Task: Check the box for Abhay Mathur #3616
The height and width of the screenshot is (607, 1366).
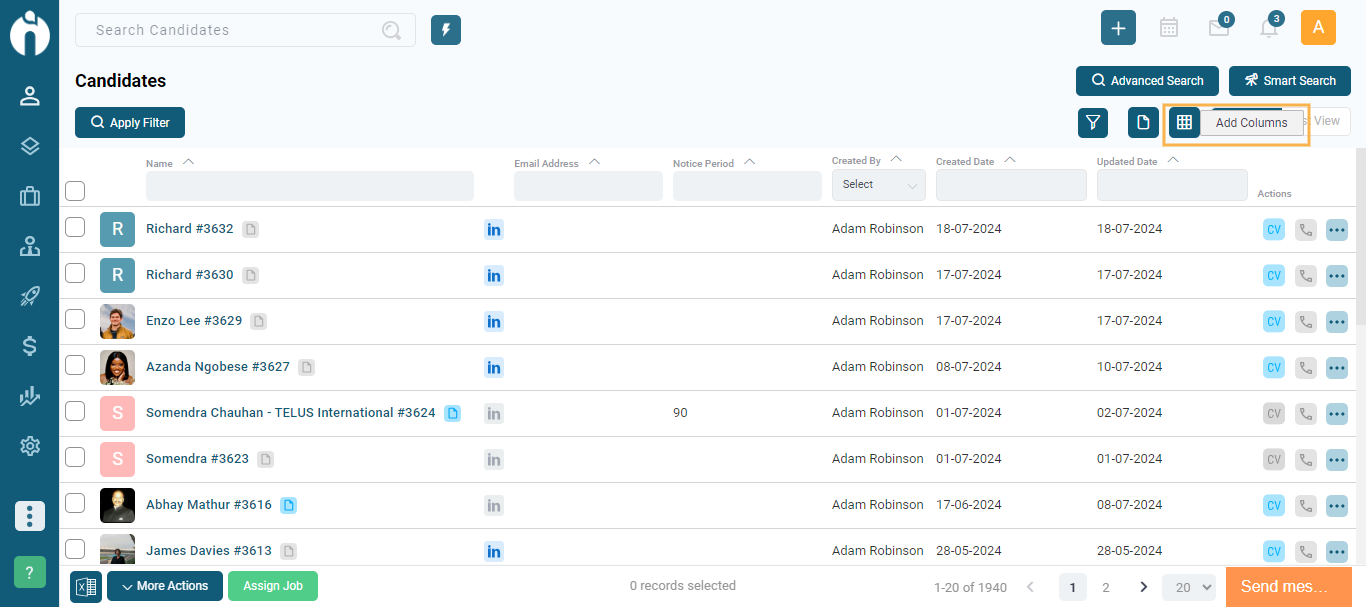Action: pos(75,503)
